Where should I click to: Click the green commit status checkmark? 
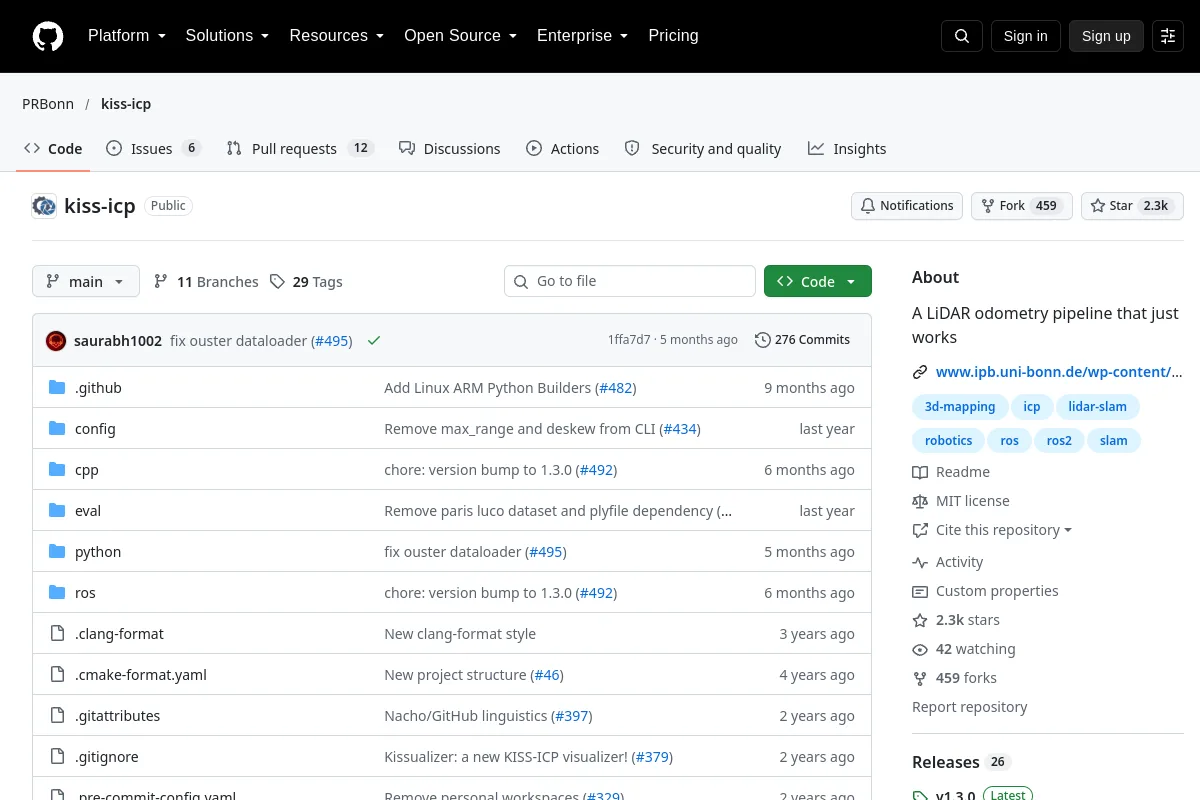(x=374, y=341)
